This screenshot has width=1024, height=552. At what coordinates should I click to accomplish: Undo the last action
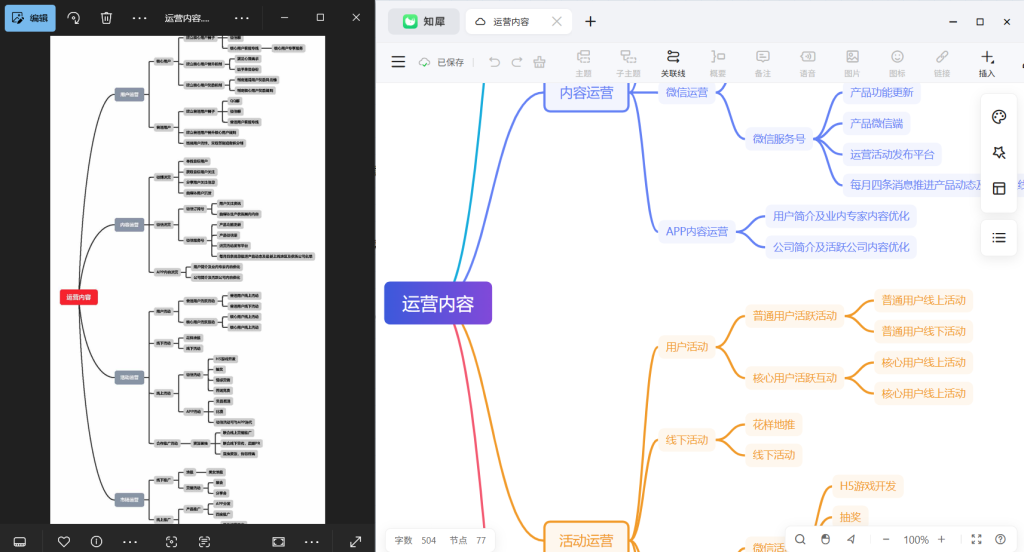[x=494, y=62]
